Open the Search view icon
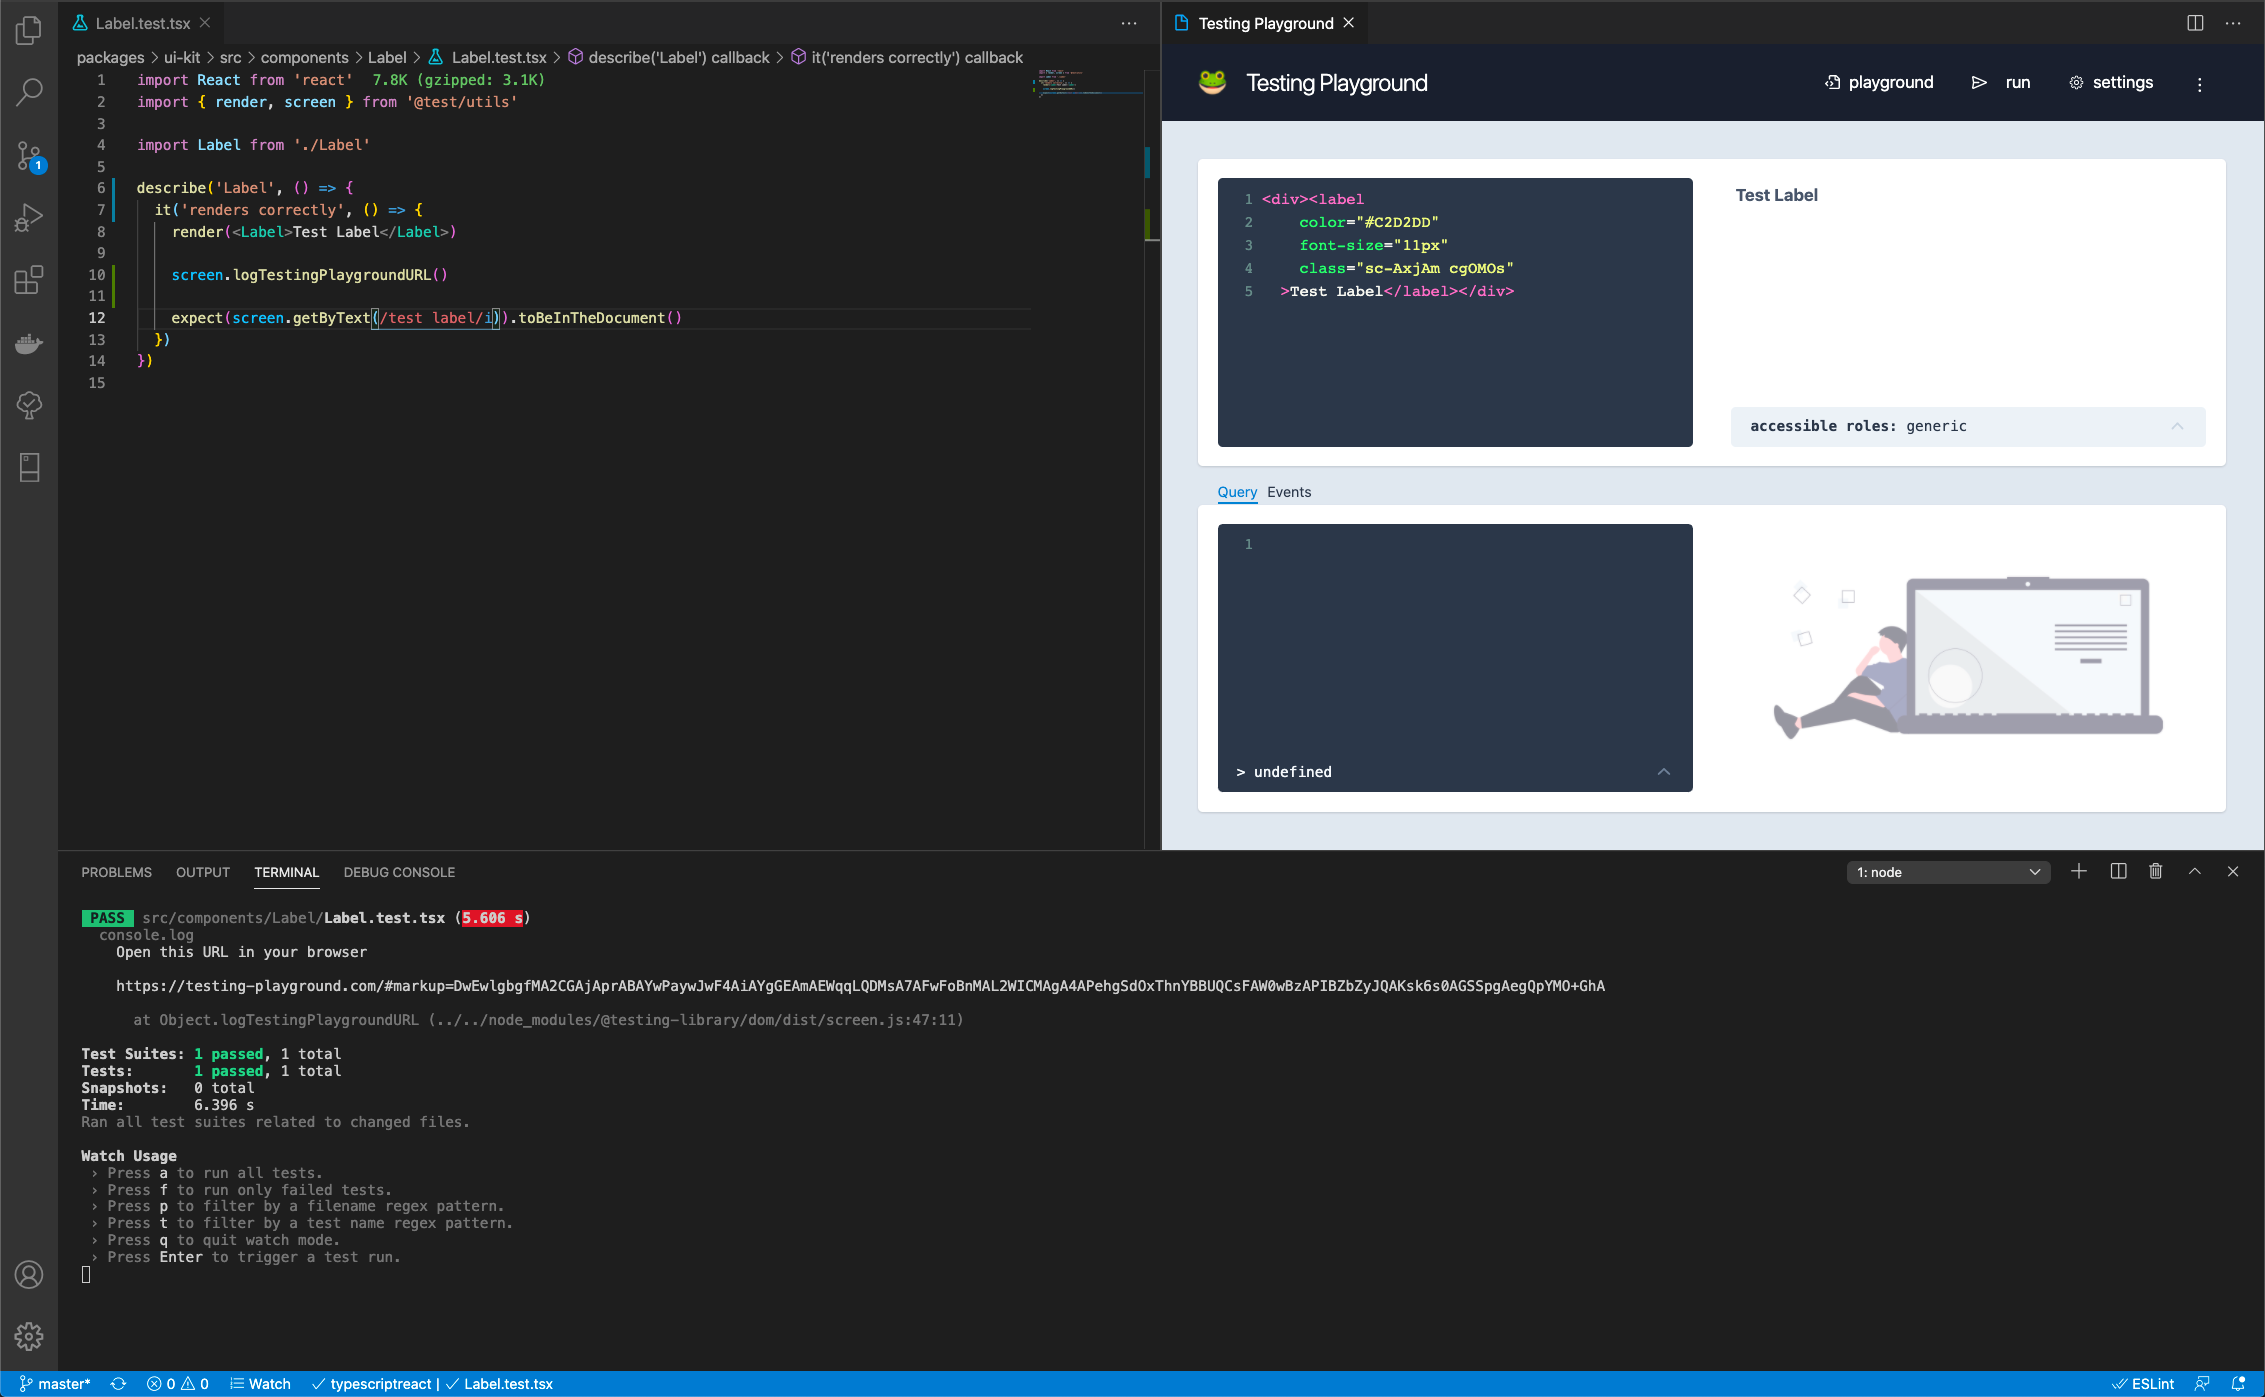The height and width of the screenshot is (1397, 2265). [29, 92]
